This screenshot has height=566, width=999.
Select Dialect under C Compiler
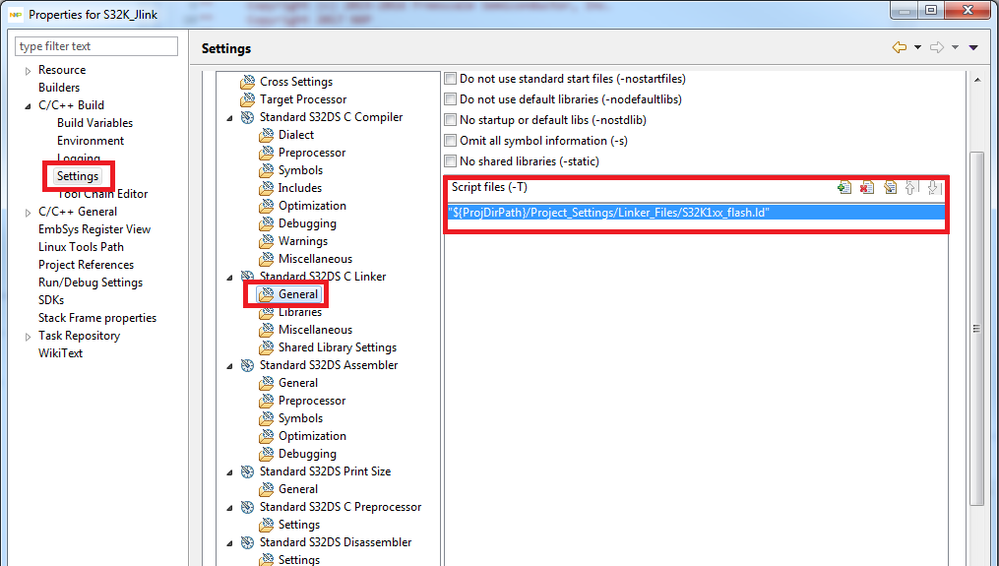click(x=296, y=134)
